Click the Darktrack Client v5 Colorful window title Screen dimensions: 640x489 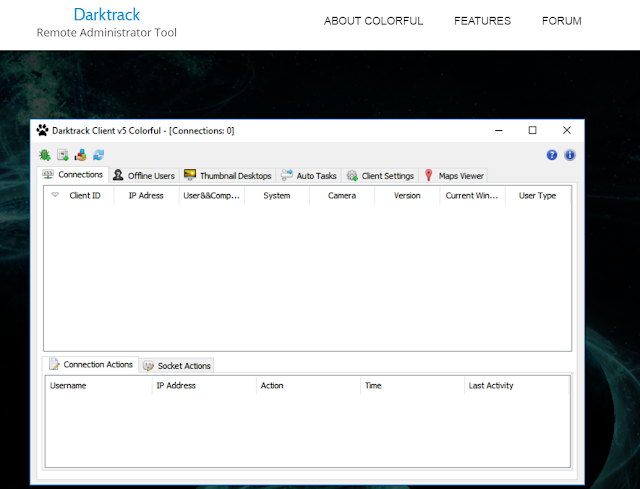tap(143, 131)
